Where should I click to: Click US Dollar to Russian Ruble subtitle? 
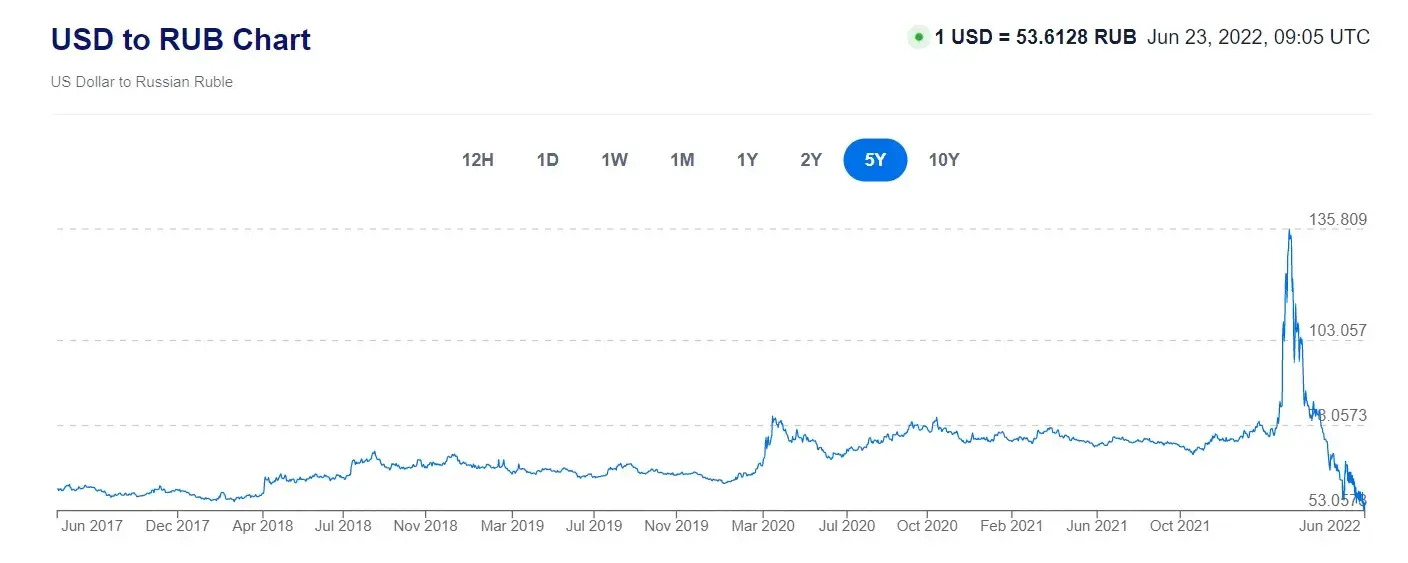pos(142,82)
